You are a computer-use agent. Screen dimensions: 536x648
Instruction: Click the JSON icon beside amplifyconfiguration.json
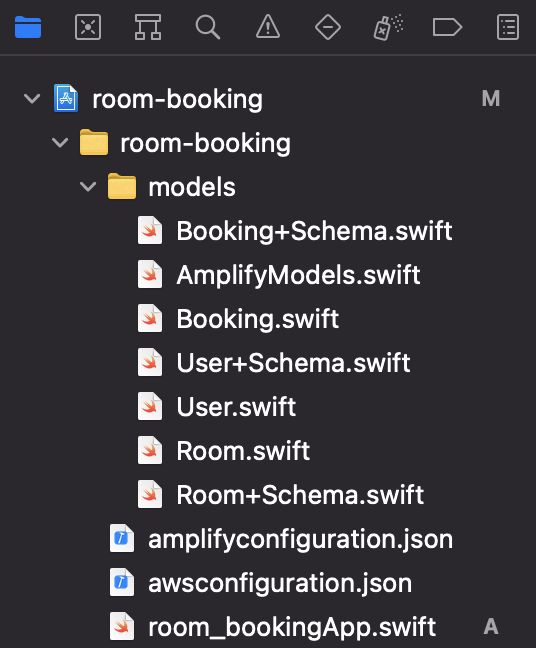coord(122,538)
